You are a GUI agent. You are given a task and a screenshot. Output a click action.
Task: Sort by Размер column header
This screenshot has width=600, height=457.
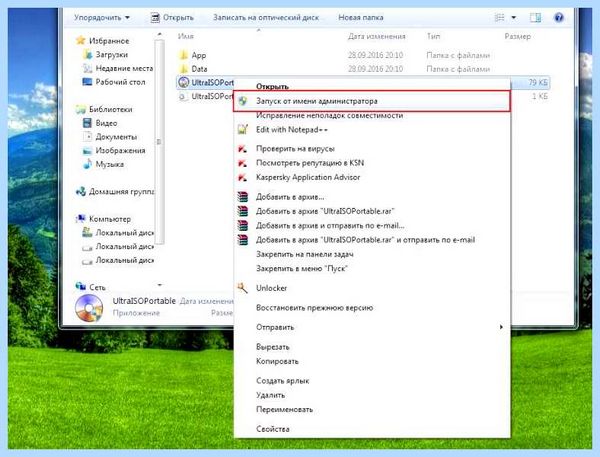tap(517, 36)
